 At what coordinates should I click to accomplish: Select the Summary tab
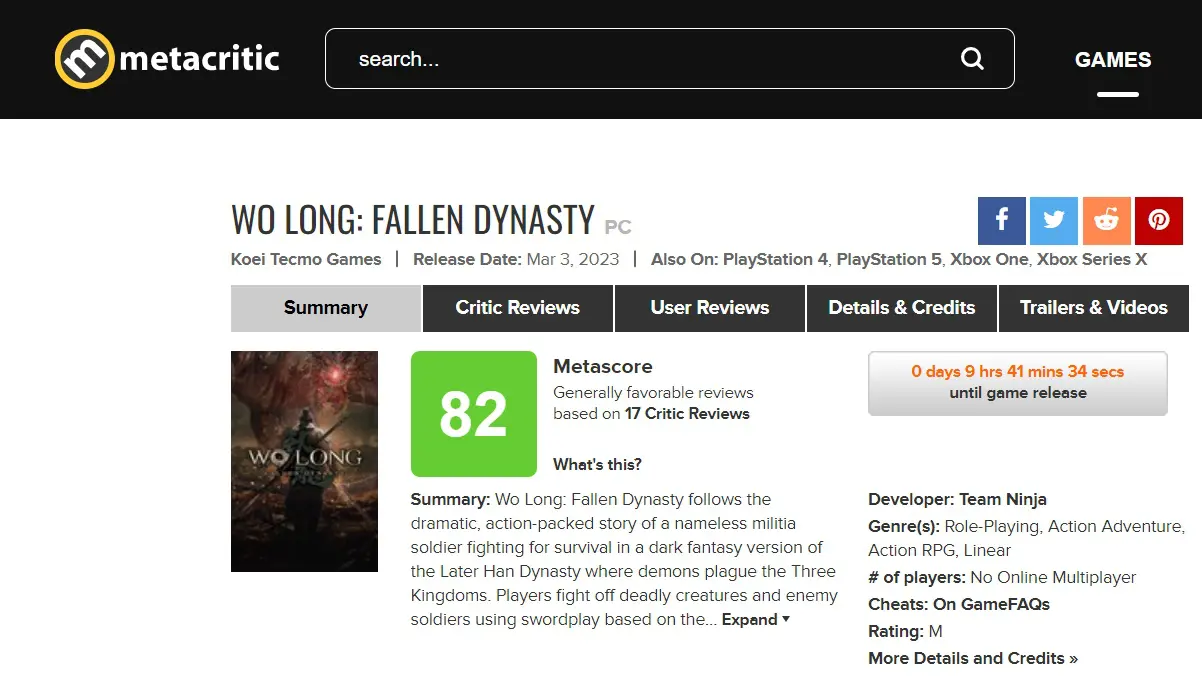[x=326, y=308]
